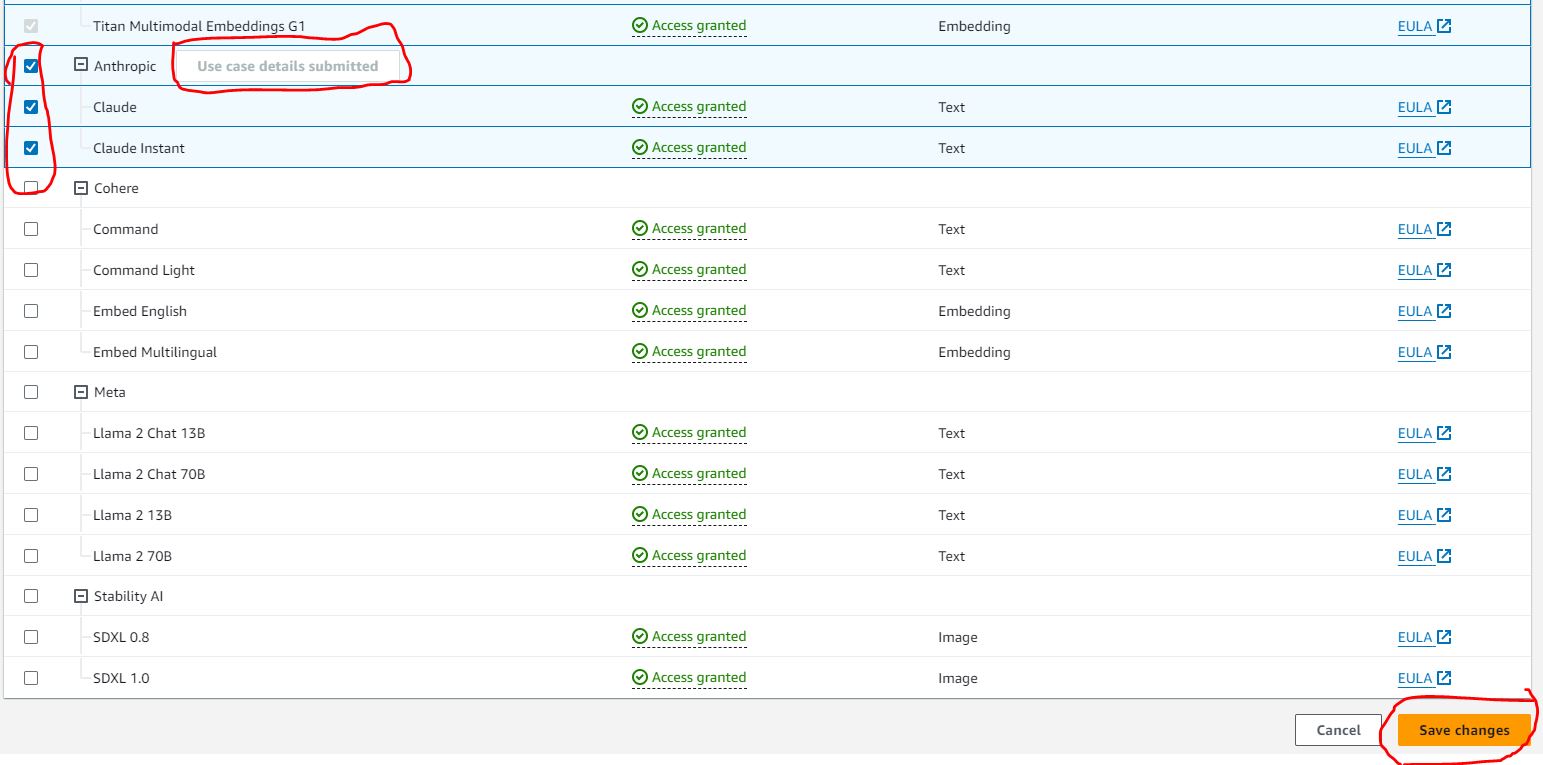
Task: Click Access granted status for Embed Multilingual
Action: pos(689,352)
